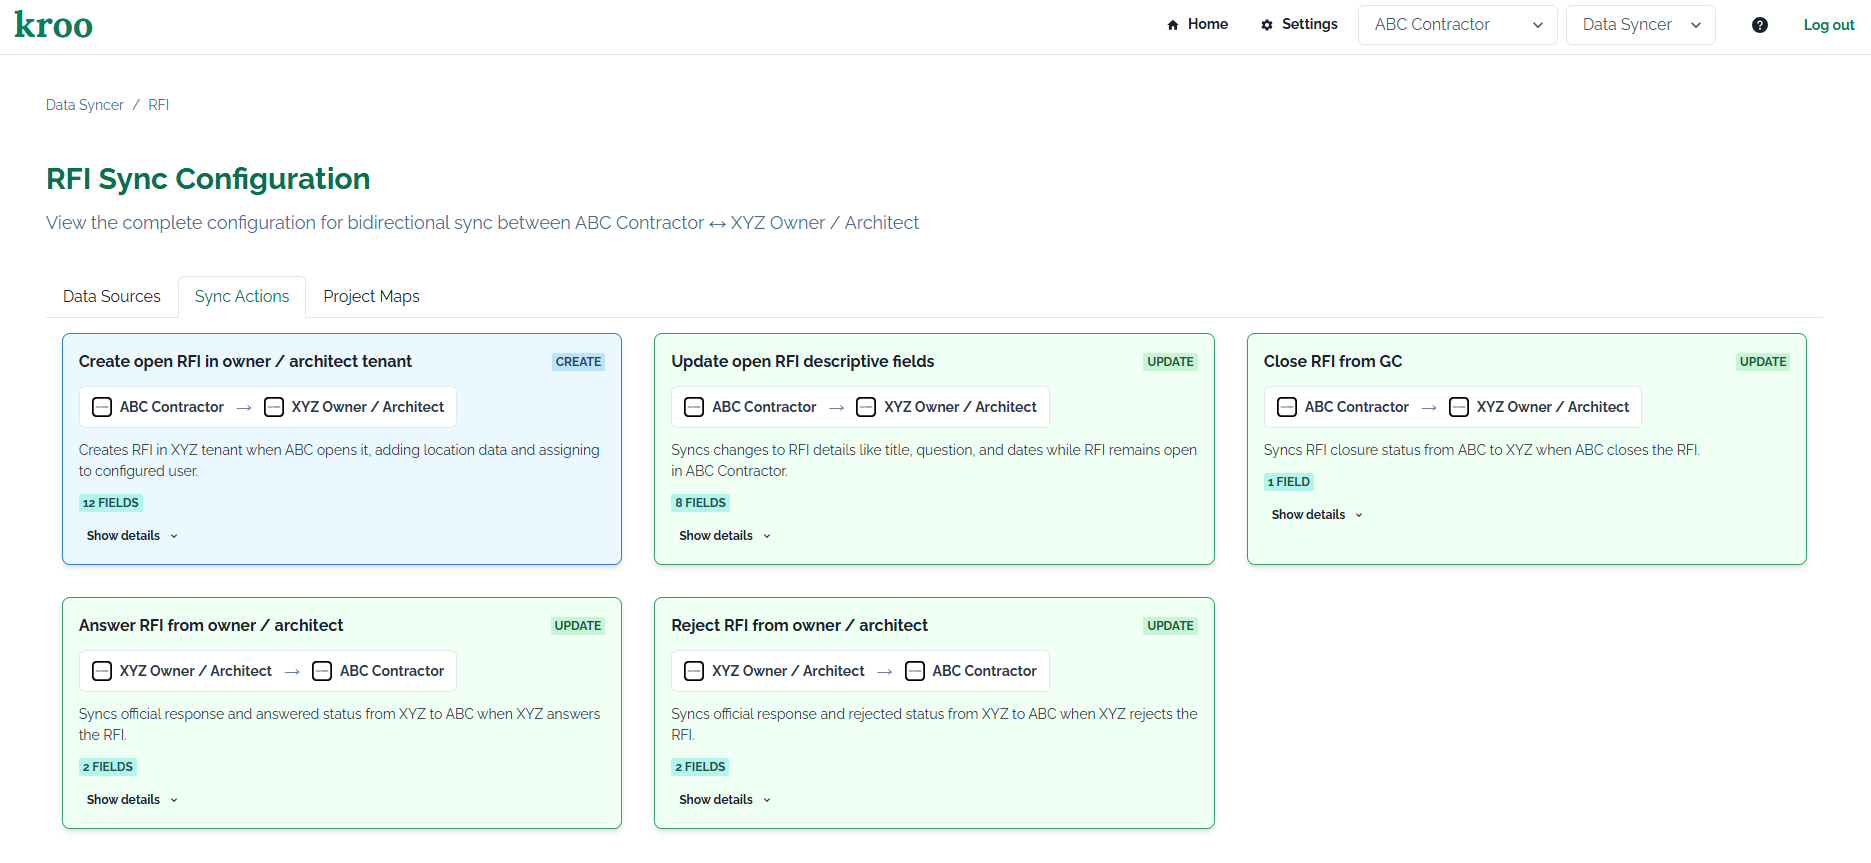
Task: Open the help question mark icon
Action: (x=1759, y=25)
